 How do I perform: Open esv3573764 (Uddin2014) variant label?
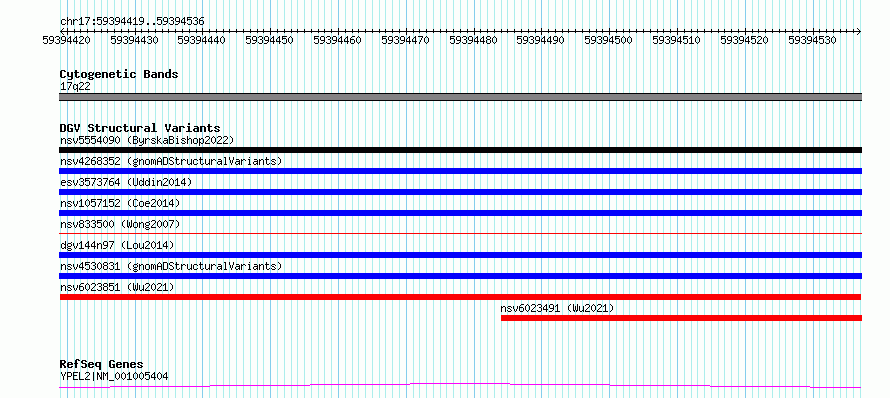pyautogui.click(x=126, y=182)
